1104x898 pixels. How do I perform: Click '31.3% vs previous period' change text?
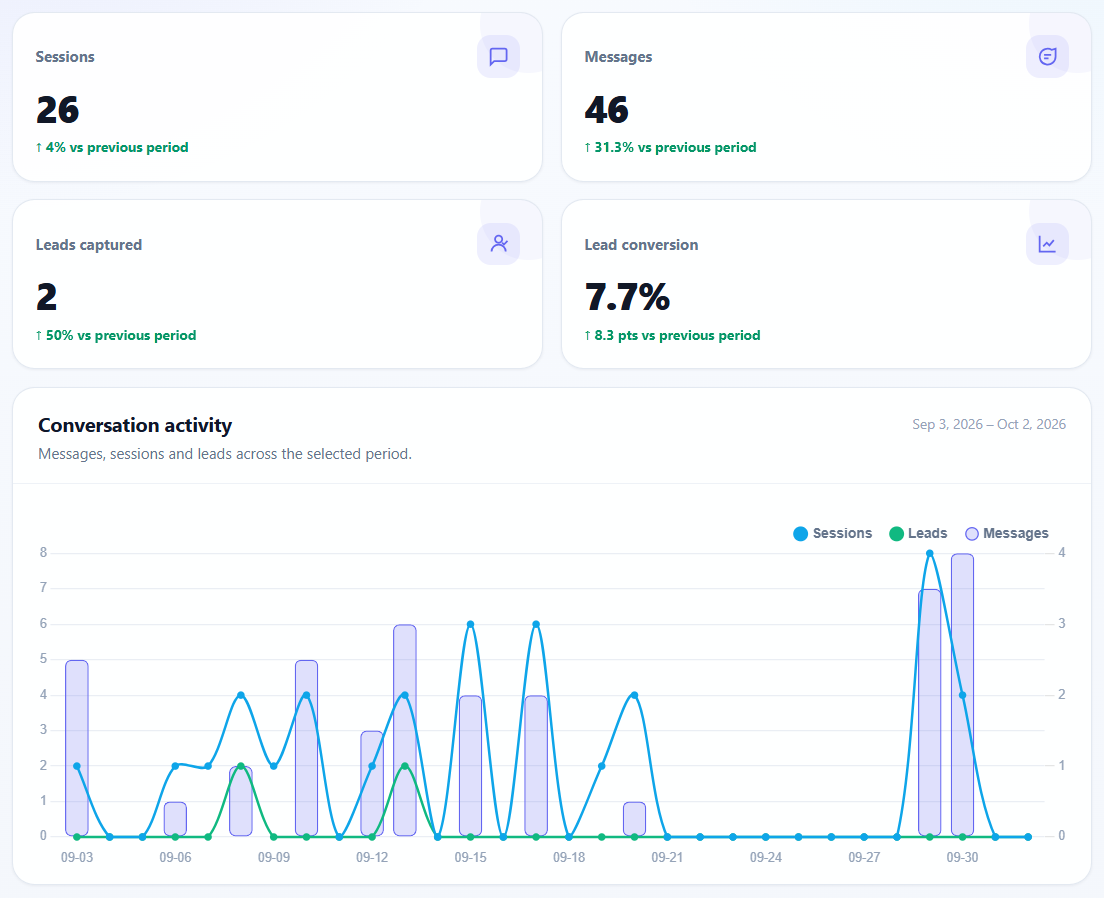pyautogui.click(x=670, y=147)
